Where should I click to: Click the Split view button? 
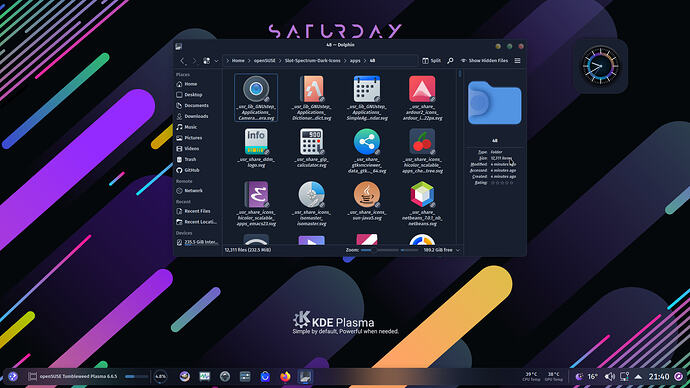coord(431,61)
